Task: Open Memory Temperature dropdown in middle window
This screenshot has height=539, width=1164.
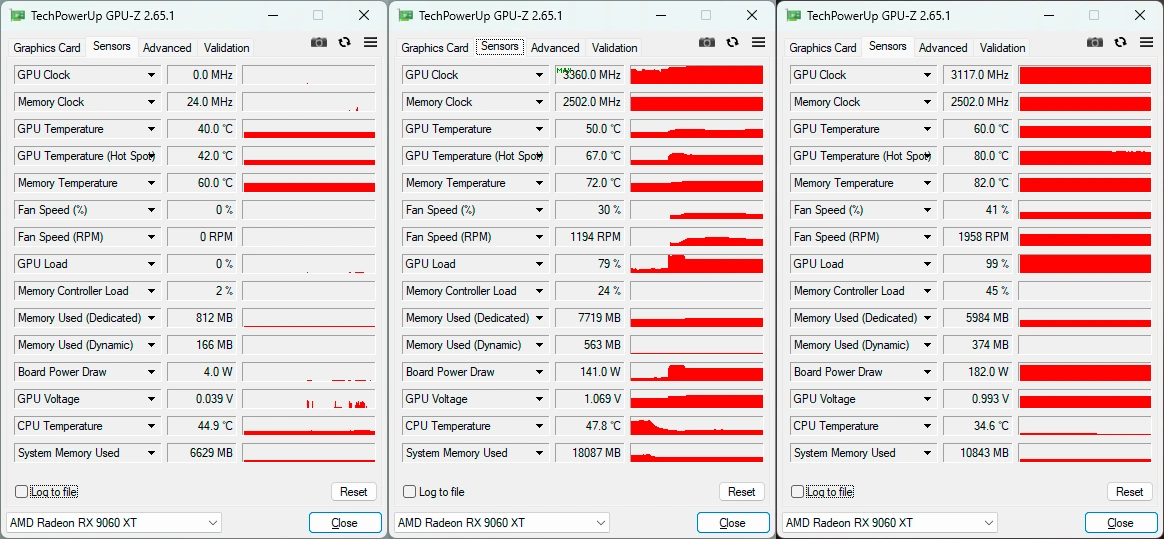Action: click(x=540, y=183)
